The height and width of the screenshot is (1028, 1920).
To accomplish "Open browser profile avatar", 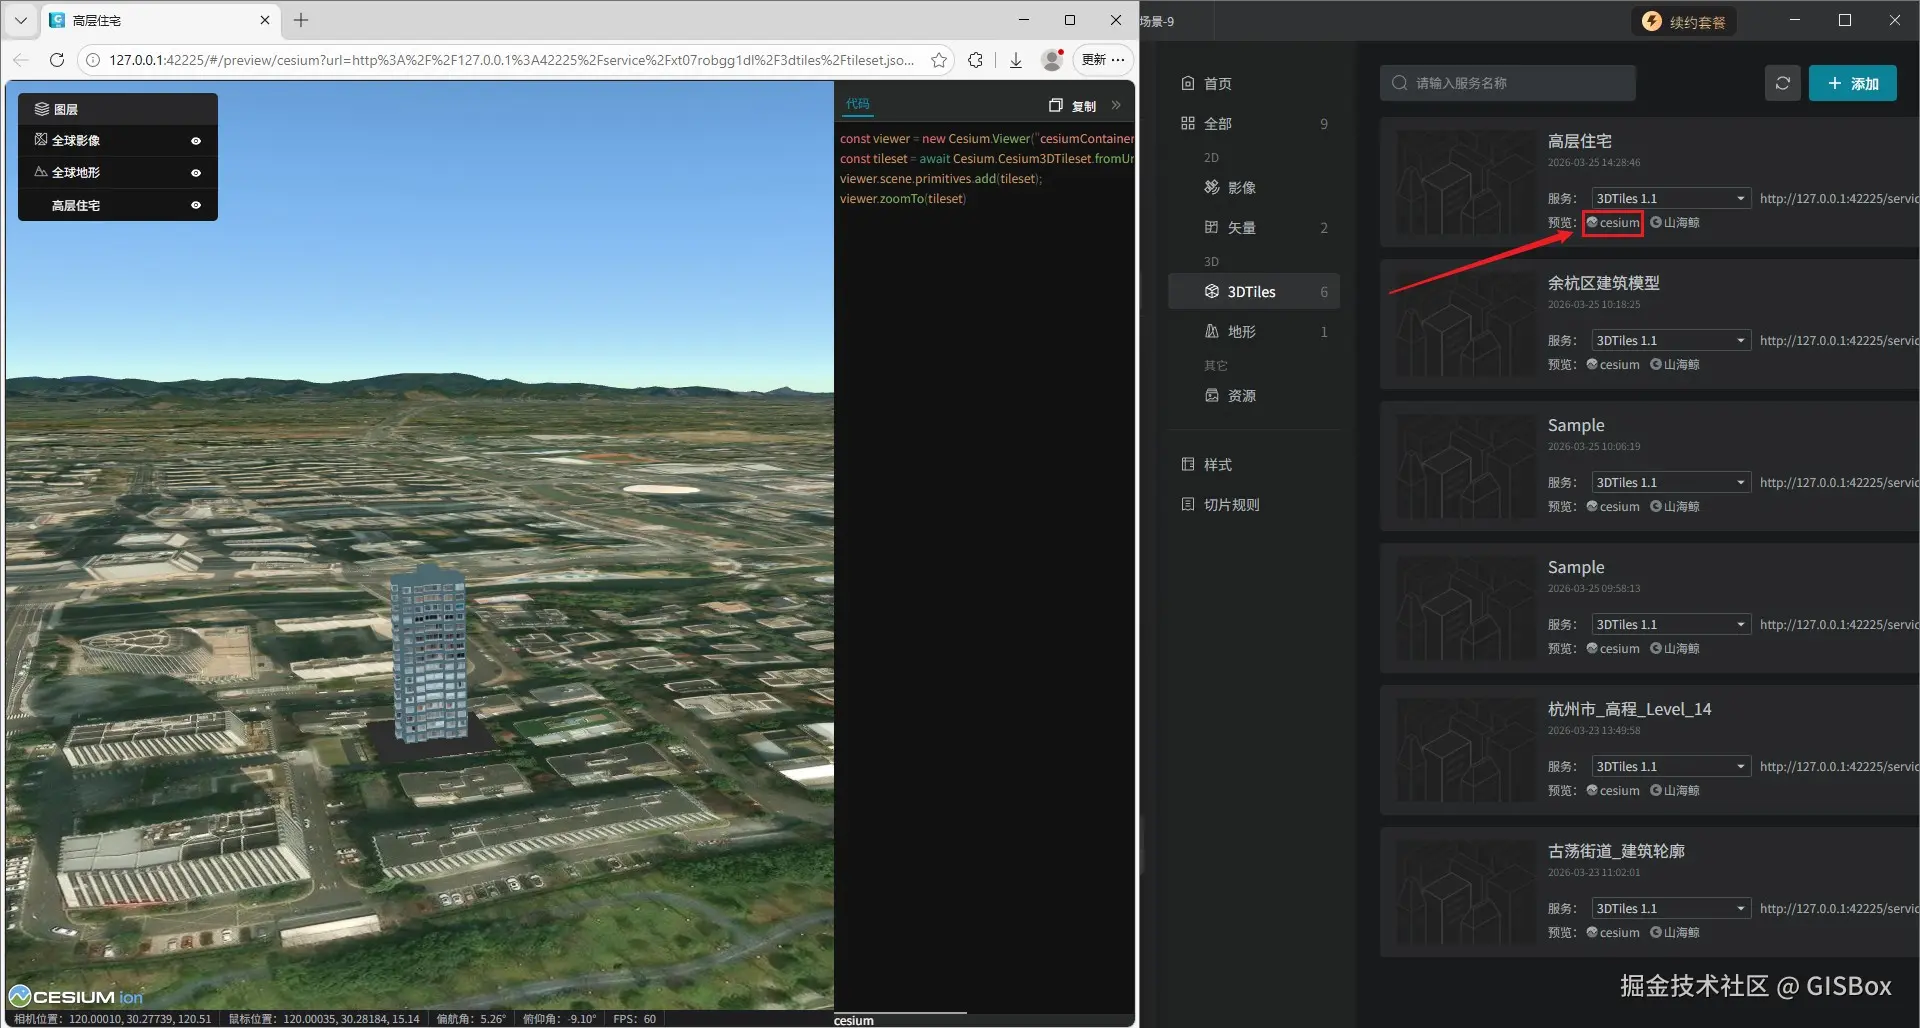I will [1052, 60].
